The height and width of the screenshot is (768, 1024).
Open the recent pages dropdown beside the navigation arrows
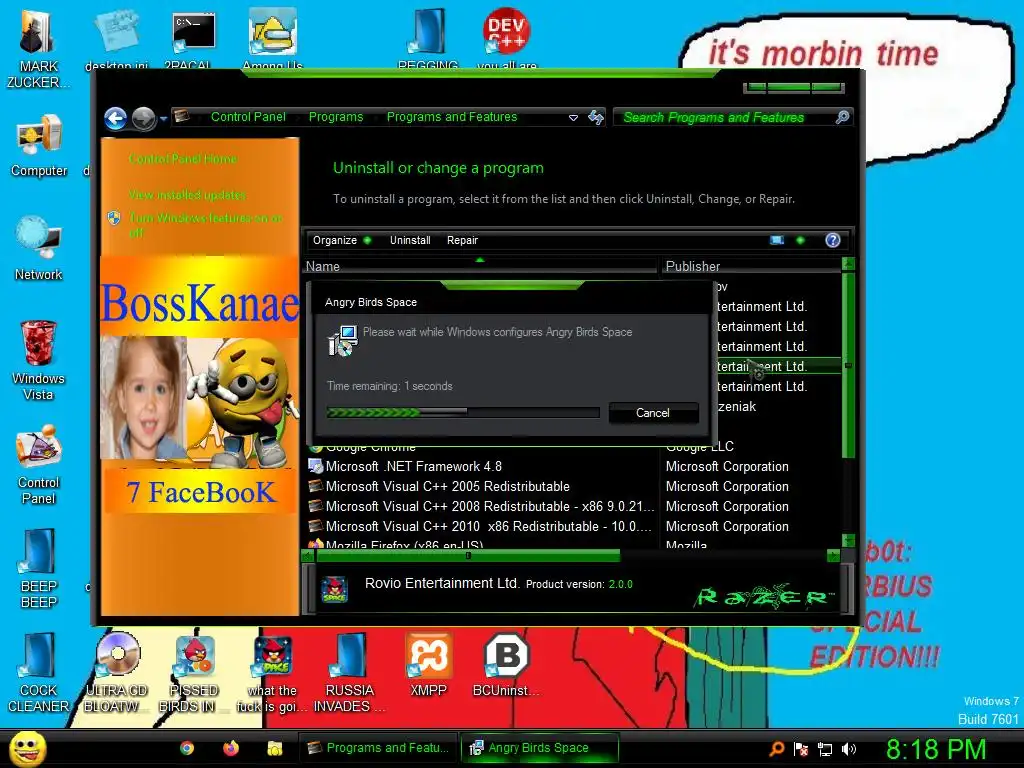pos(163,118)
